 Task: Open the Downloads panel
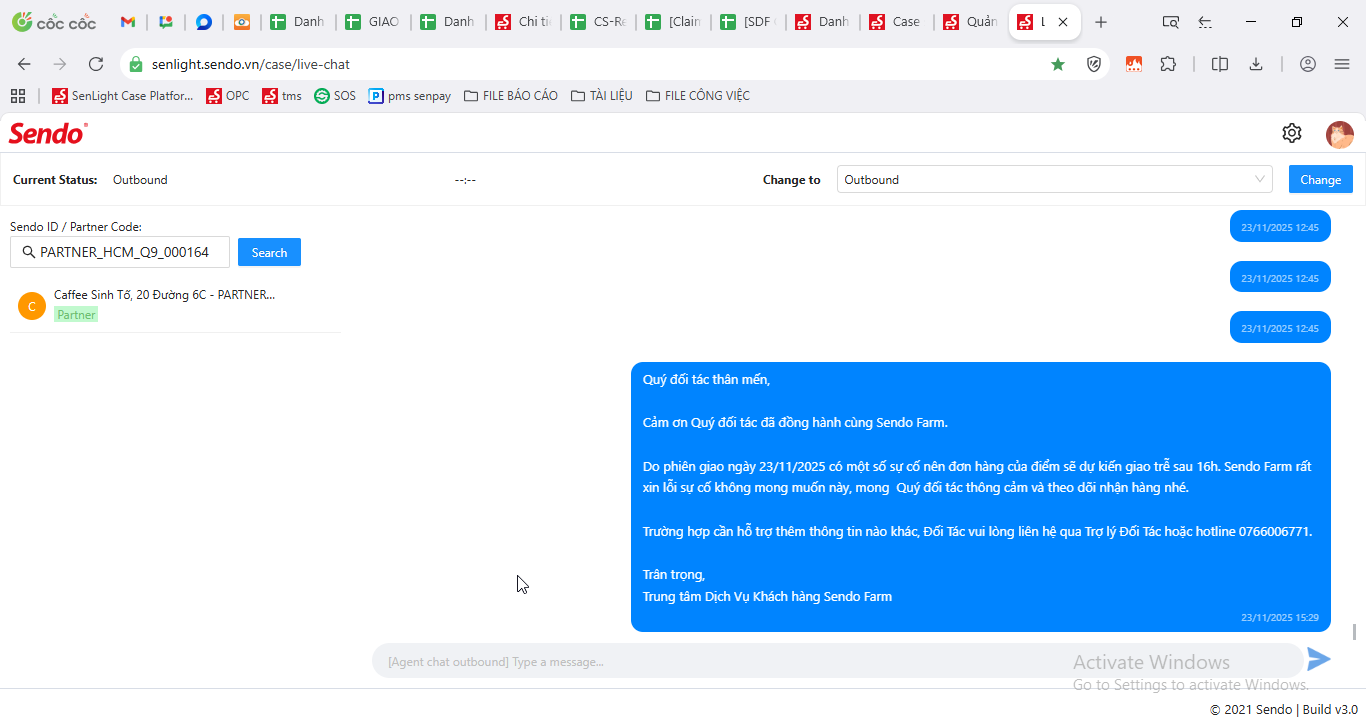pyautogui.click(x=1256, y=64)
